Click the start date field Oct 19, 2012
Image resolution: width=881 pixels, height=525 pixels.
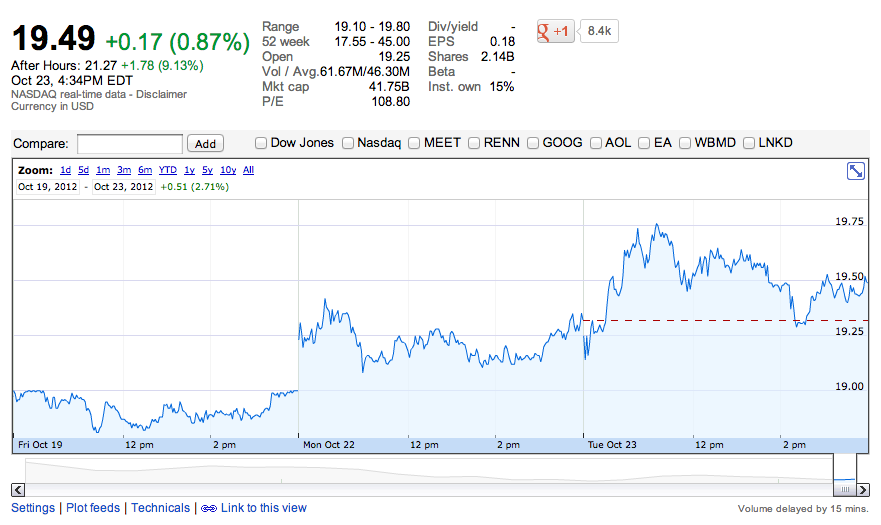(47, 187)
